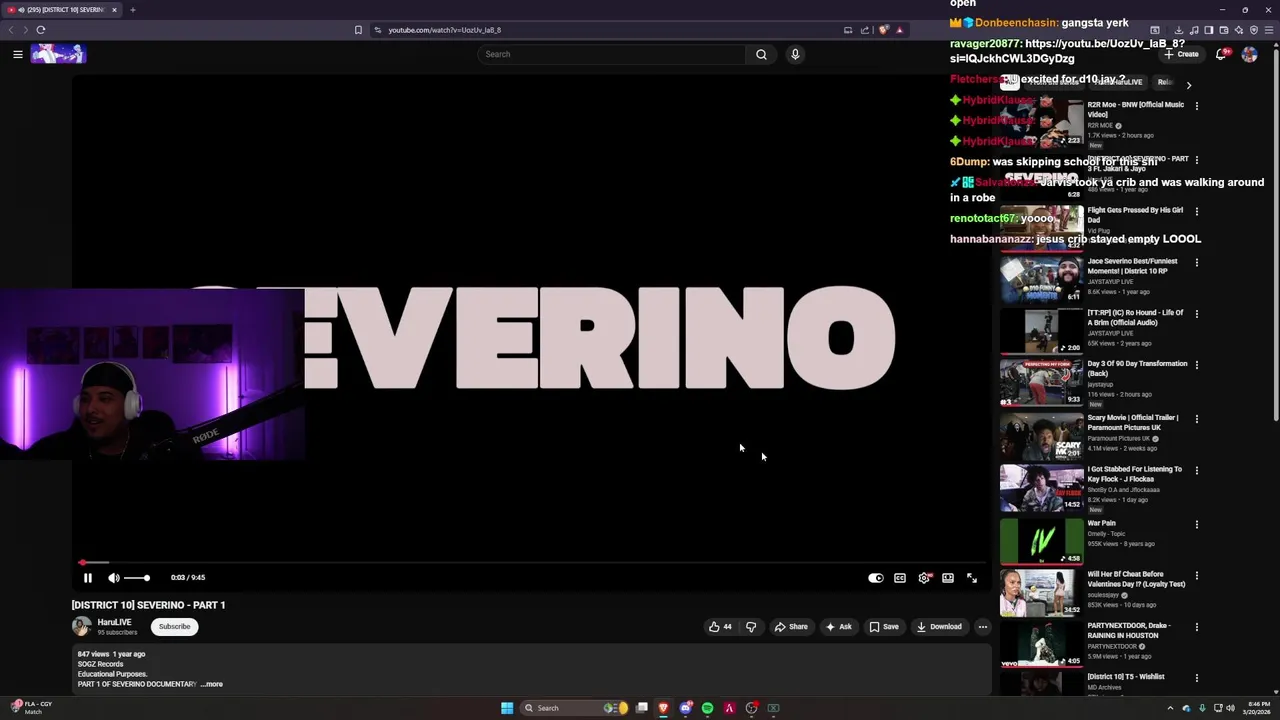Viewport: 1280px width, 720px height.
Task: Adjust the video volume slider
Action: (x=137, y=578)
